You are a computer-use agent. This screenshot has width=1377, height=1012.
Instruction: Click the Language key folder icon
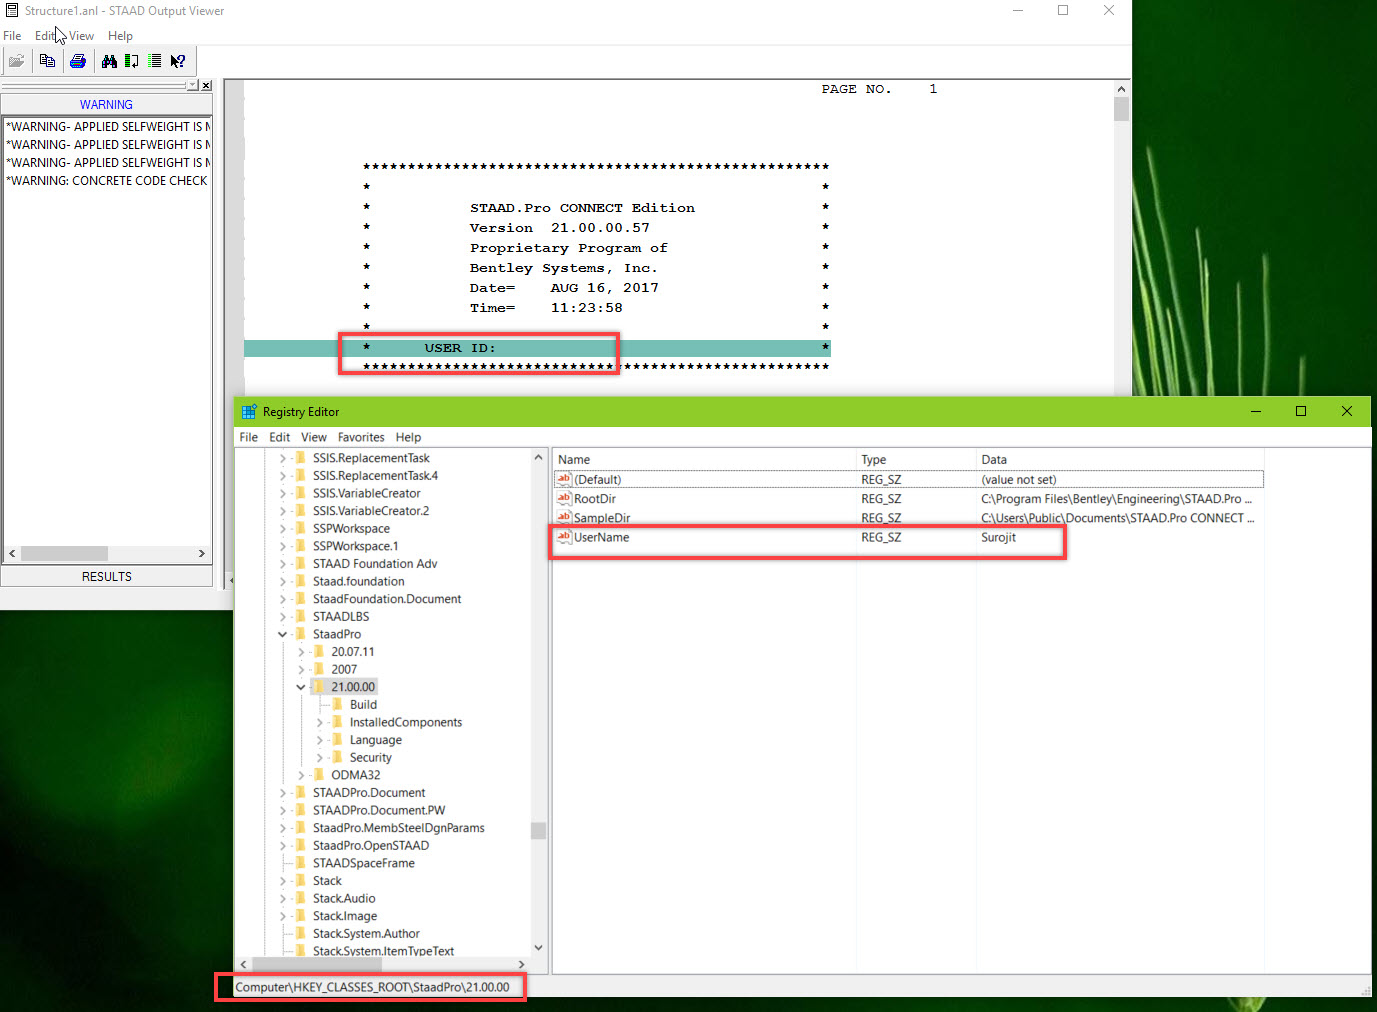[x=337, y=739]
